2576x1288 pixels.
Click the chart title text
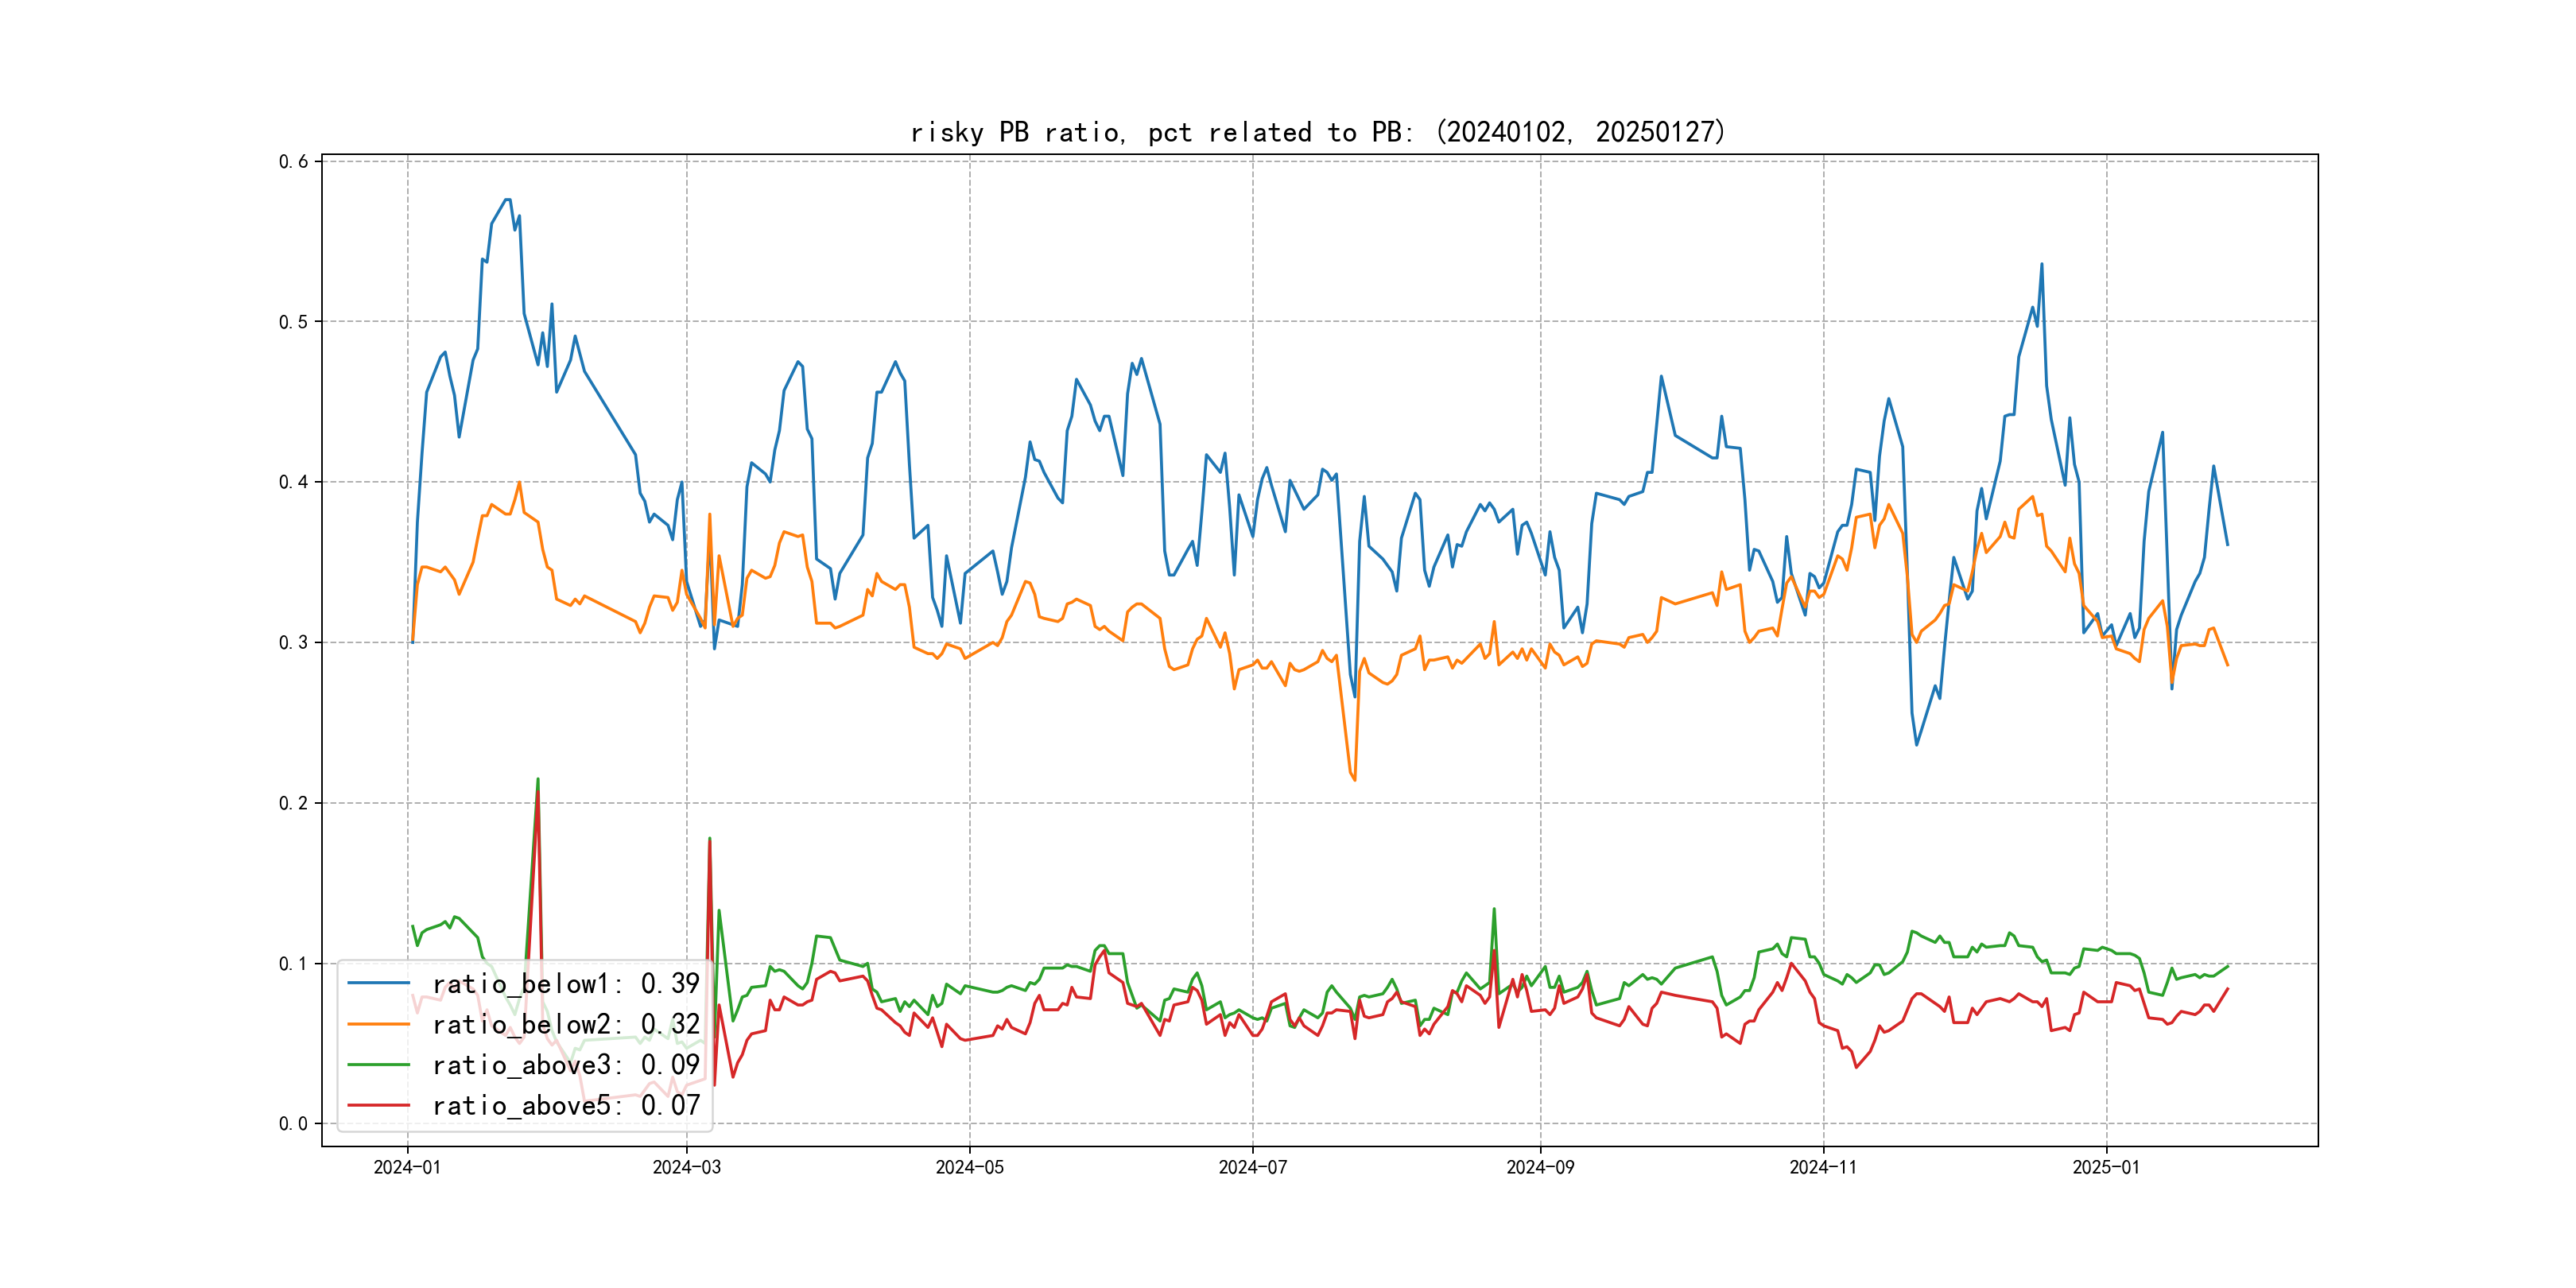click(x=1318, y=132)
